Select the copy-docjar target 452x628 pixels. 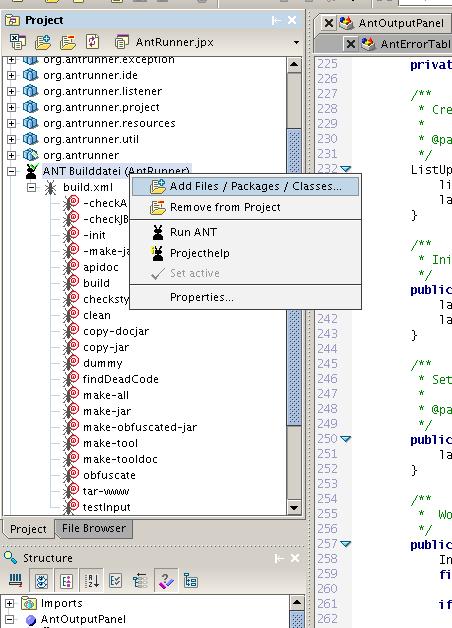point(116,331)
